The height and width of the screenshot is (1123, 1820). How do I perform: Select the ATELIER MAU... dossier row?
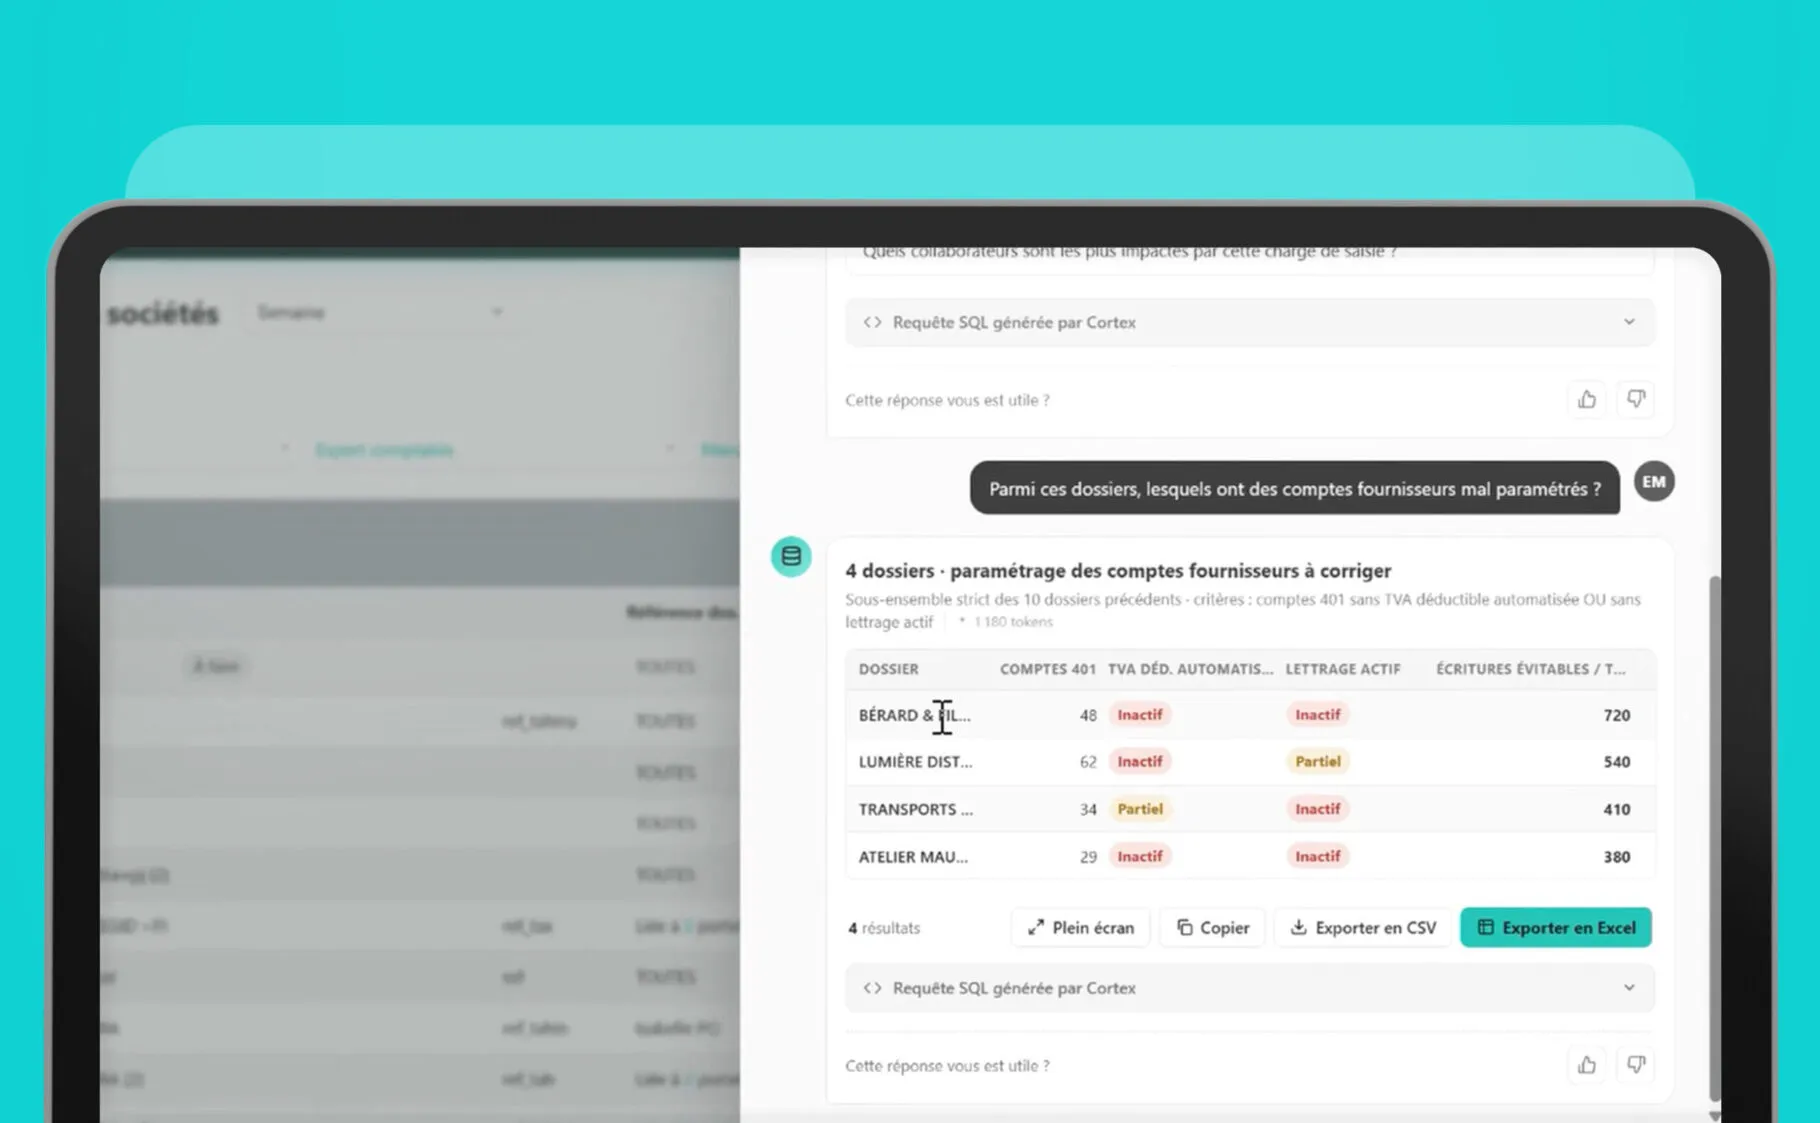1250,856
